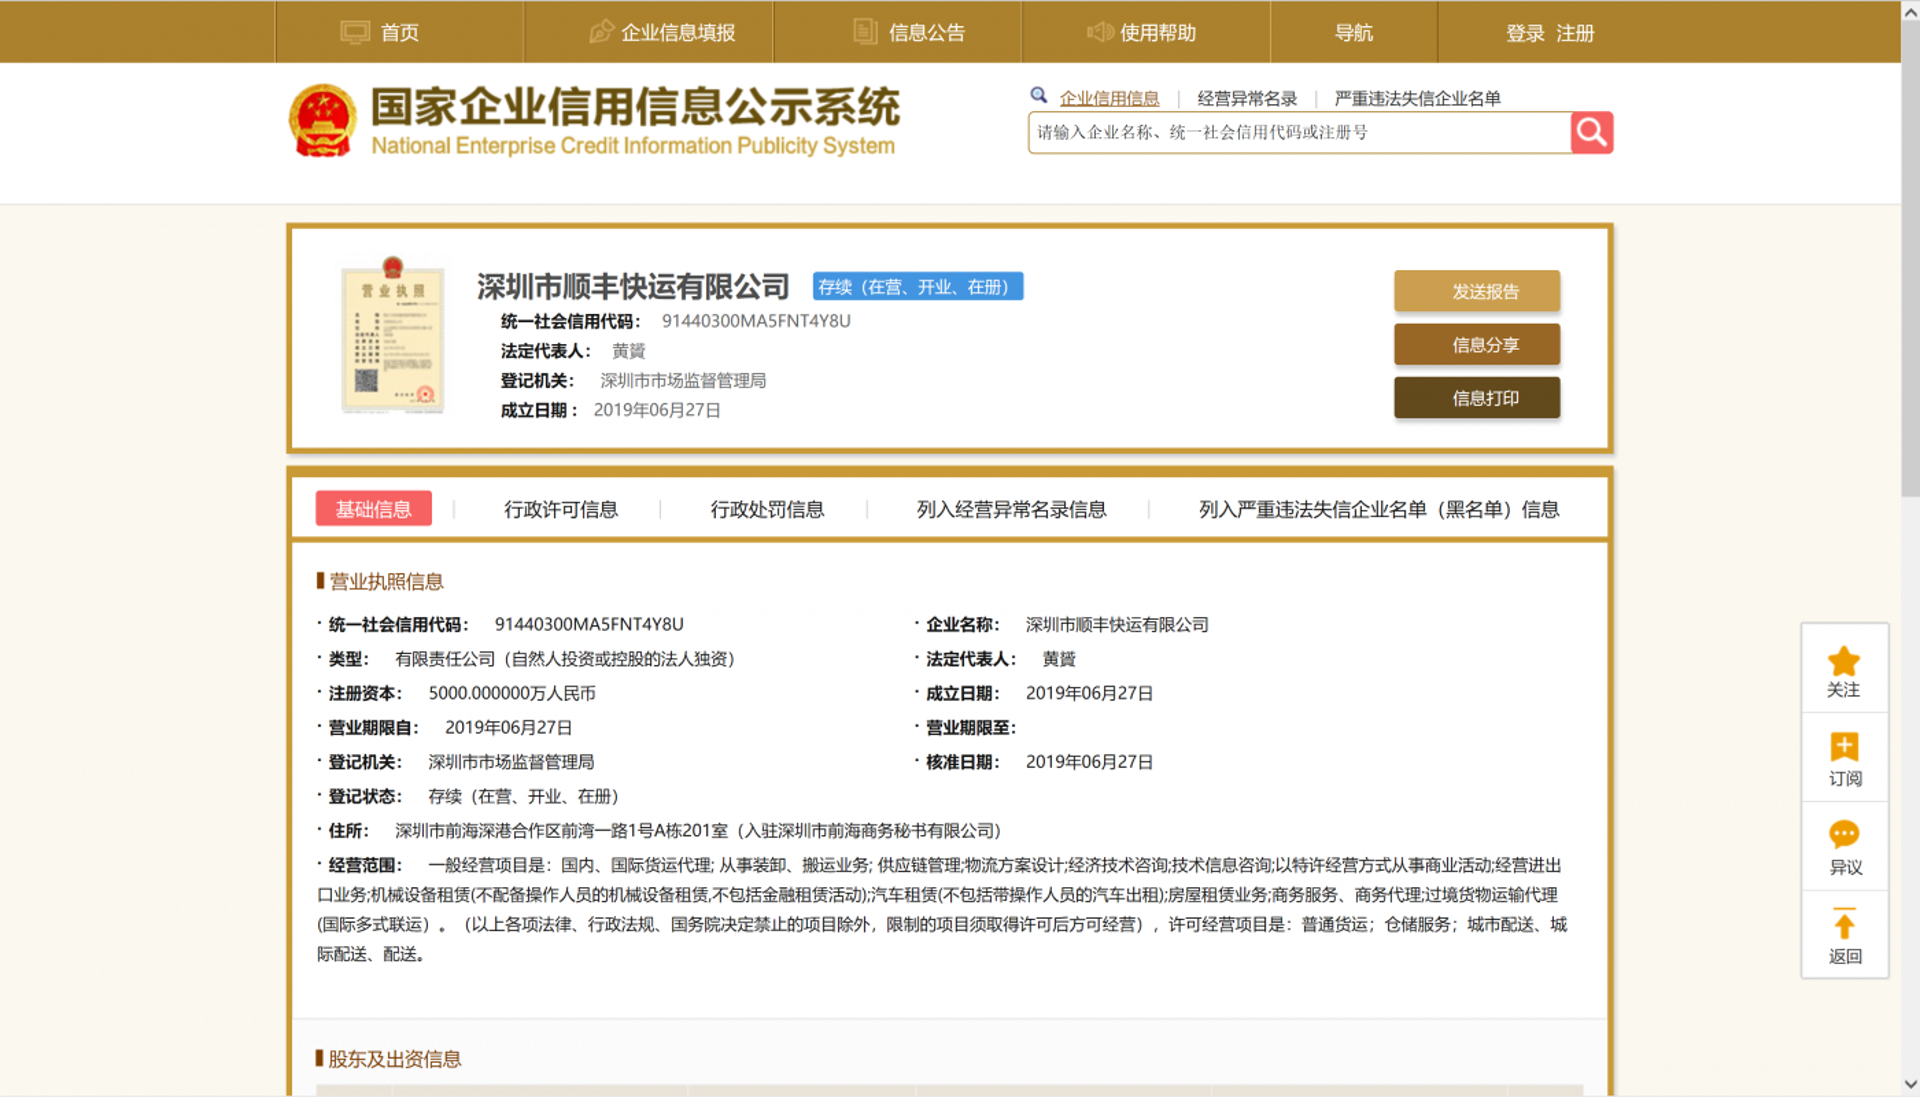Viewport: 1920px width, 1097px height.
Task: Click the scrollbar down arrow
Action: [1910, 1084]
